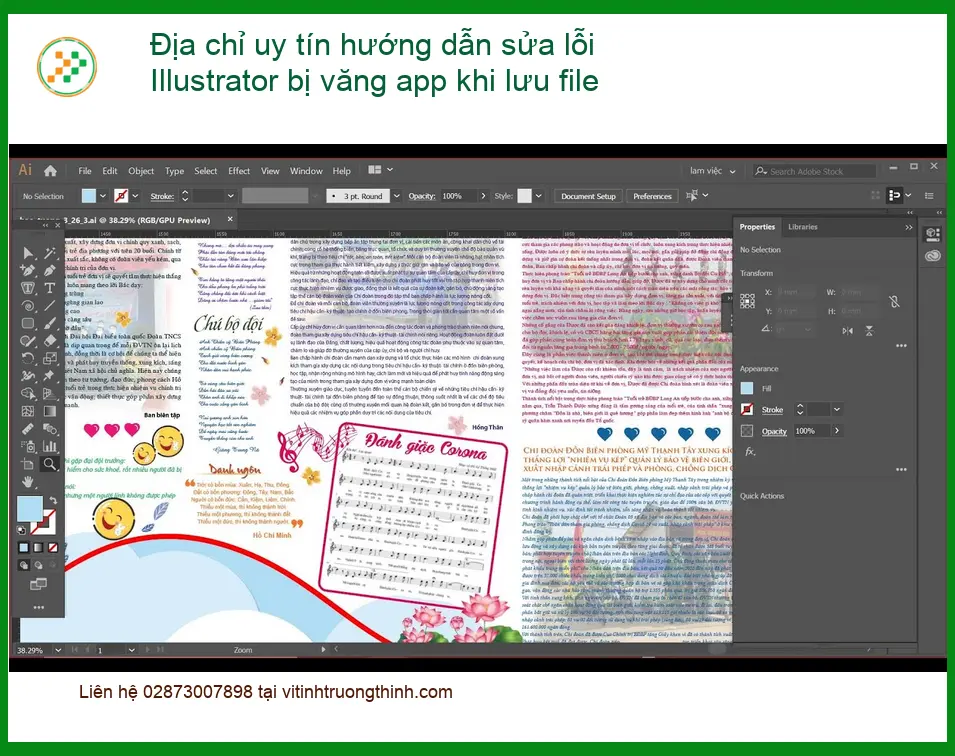
Task: Select the Eraser tool
Action: [x=50, y=341]
